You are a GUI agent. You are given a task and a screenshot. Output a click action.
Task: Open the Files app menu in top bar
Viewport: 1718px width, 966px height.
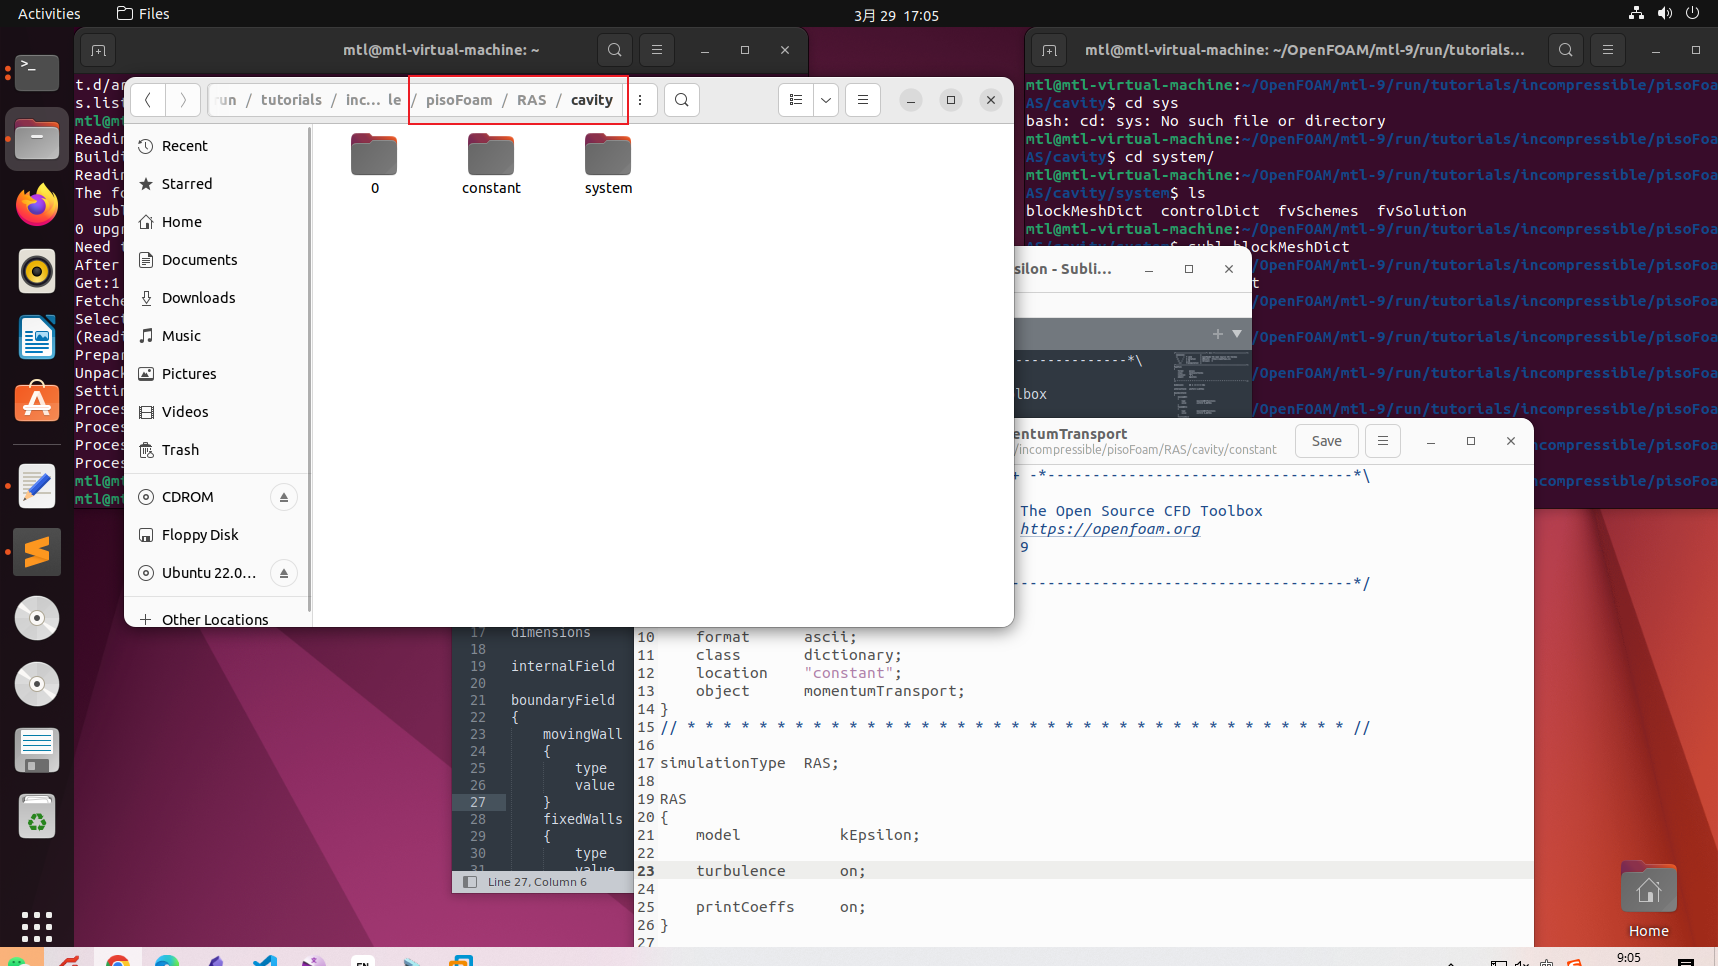143,14
